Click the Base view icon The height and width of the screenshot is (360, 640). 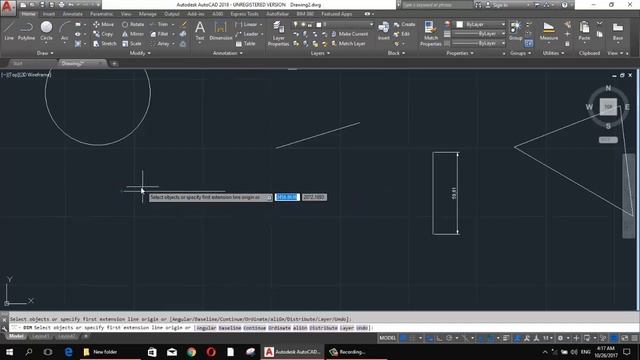point(618,31)
